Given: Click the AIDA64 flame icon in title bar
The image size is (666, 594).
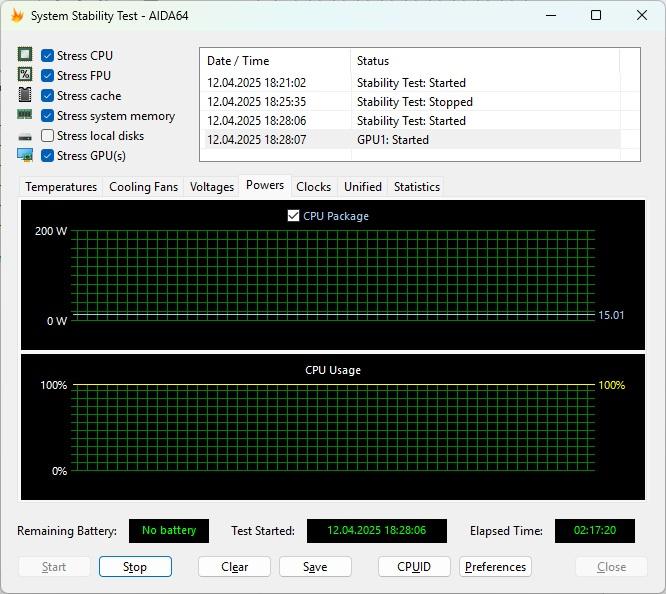Looking at the screenshot, I should [17, 16].
